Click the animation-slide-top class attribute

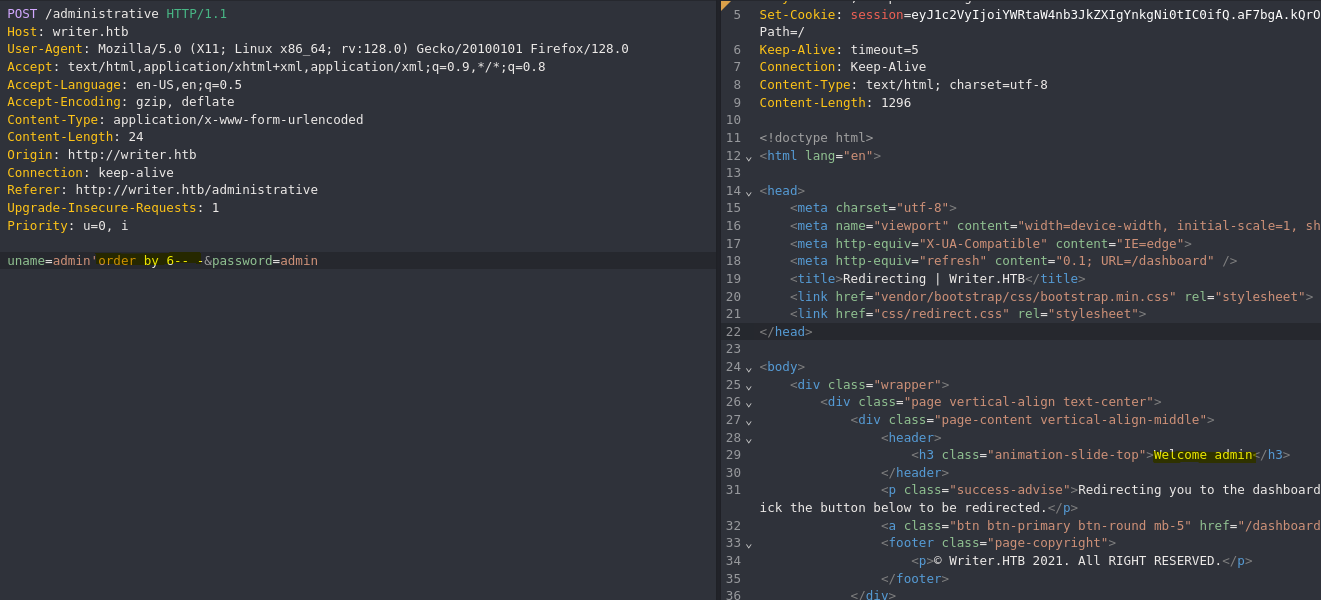click(1044, 455)
